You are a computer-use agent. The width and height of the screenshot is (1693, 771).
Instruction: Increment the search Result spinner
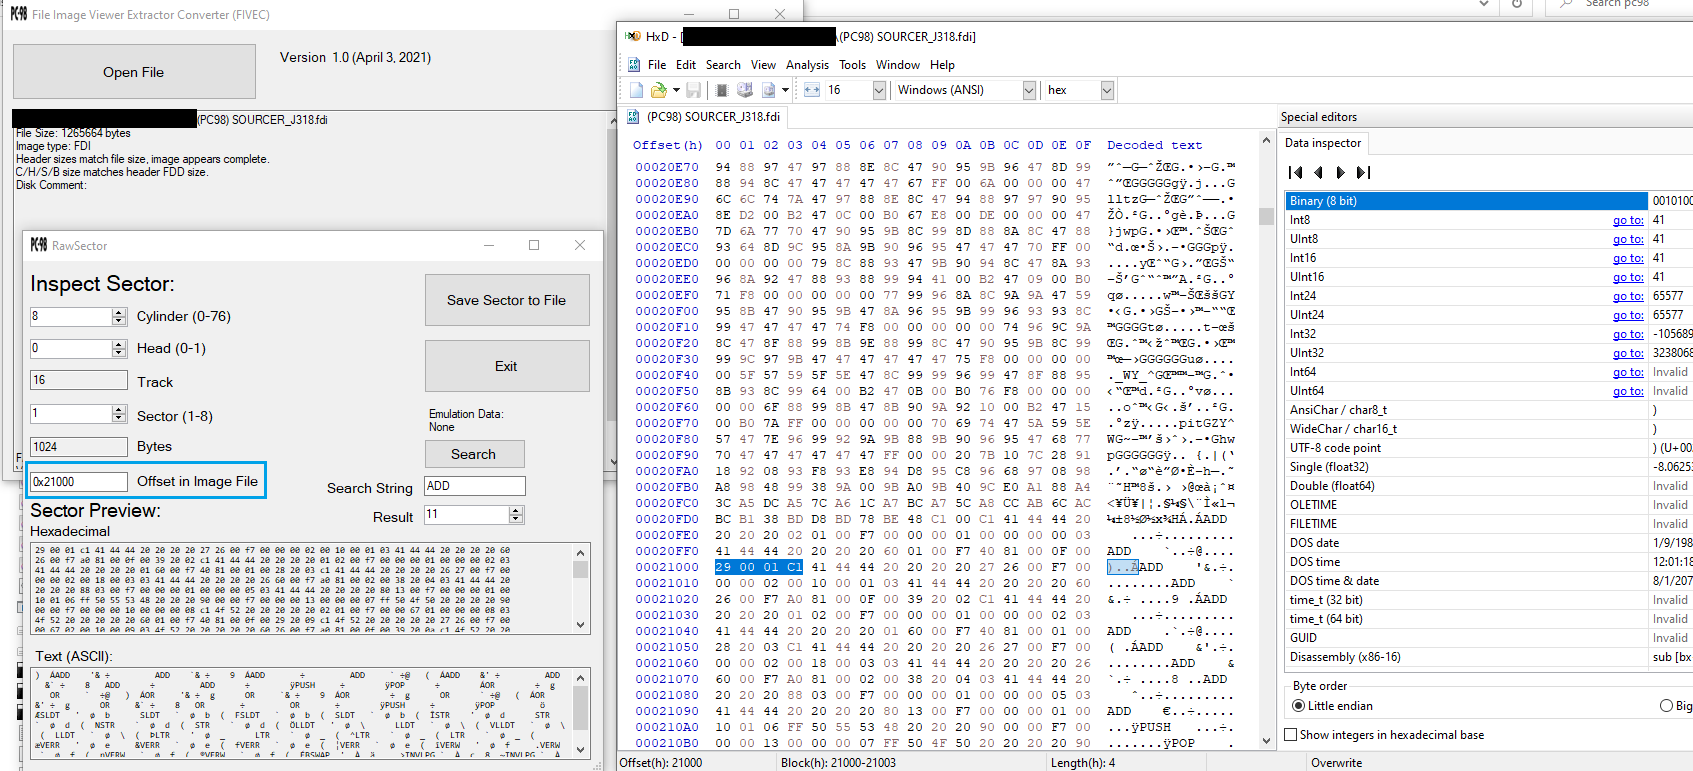[516, 510]
